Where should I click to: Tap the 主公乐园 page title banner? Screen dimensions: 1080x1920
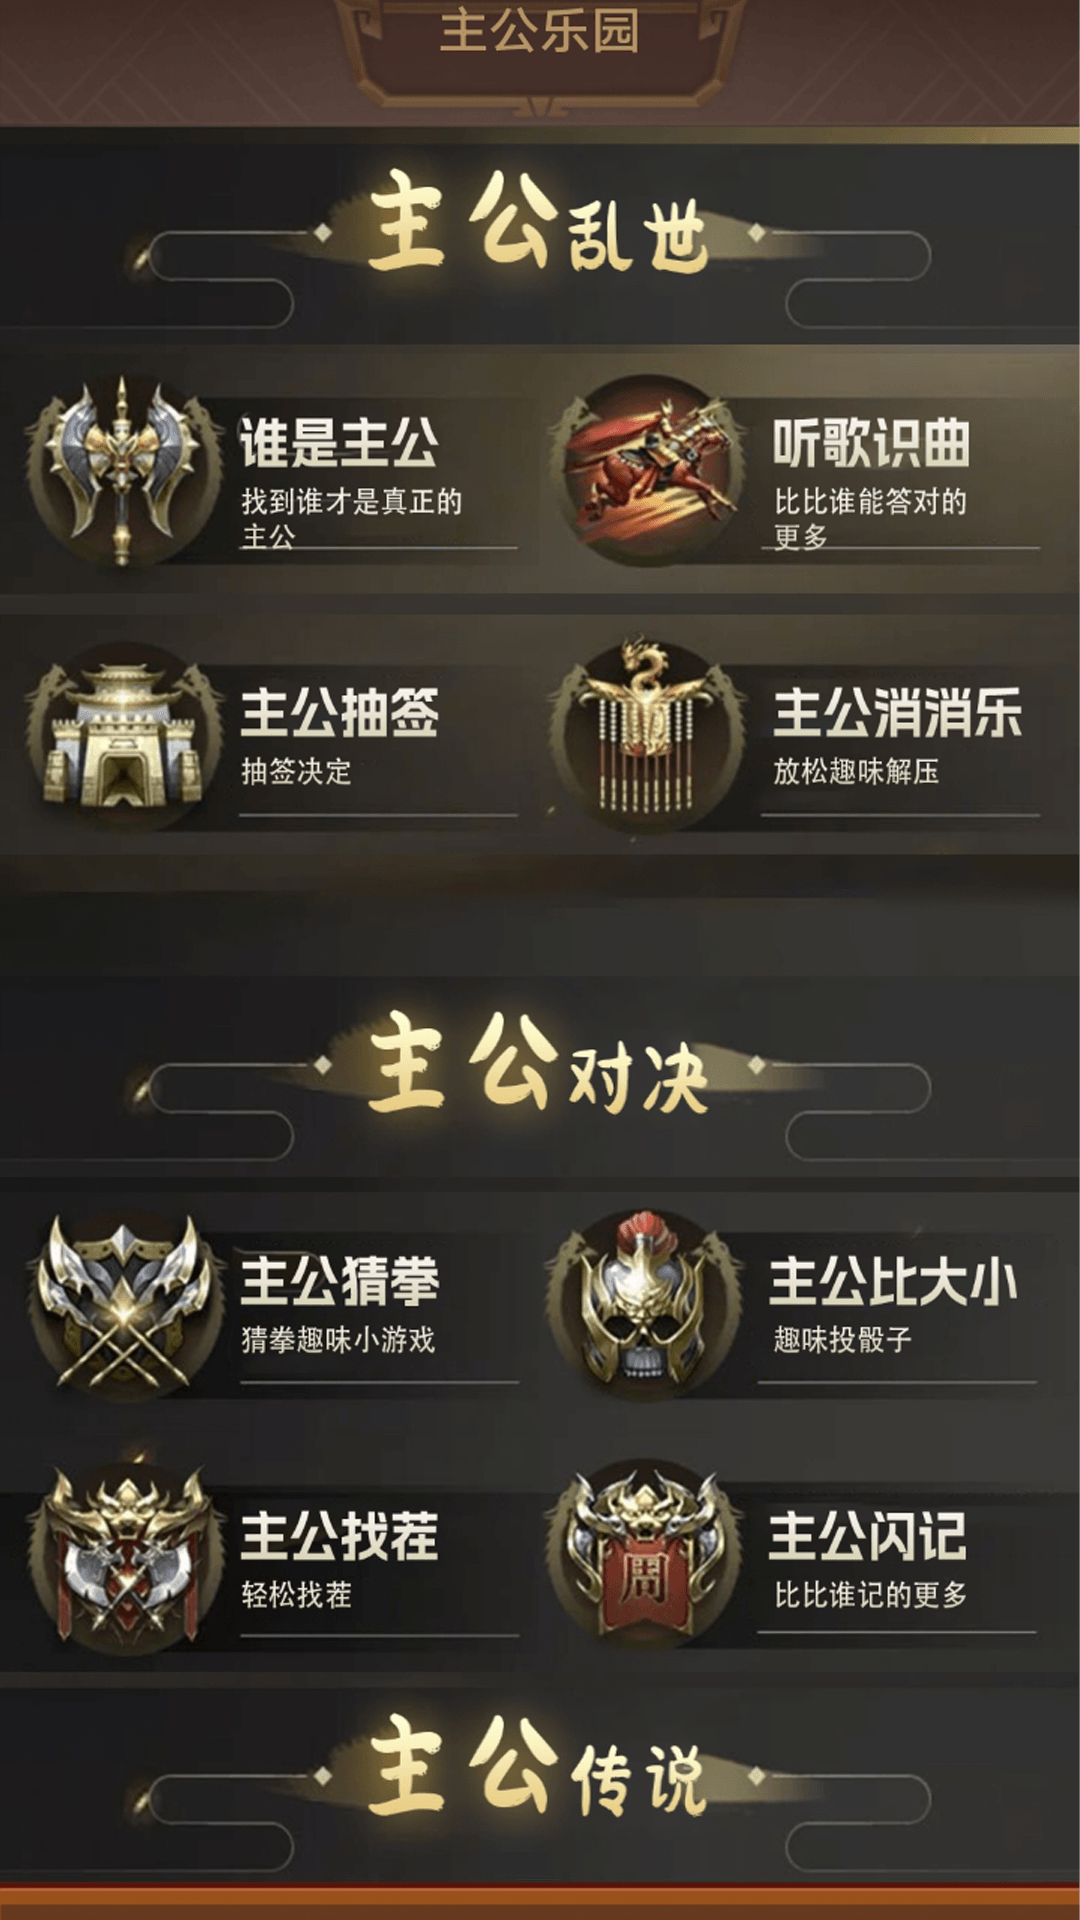pyautogui.click(x=540, y=30)
